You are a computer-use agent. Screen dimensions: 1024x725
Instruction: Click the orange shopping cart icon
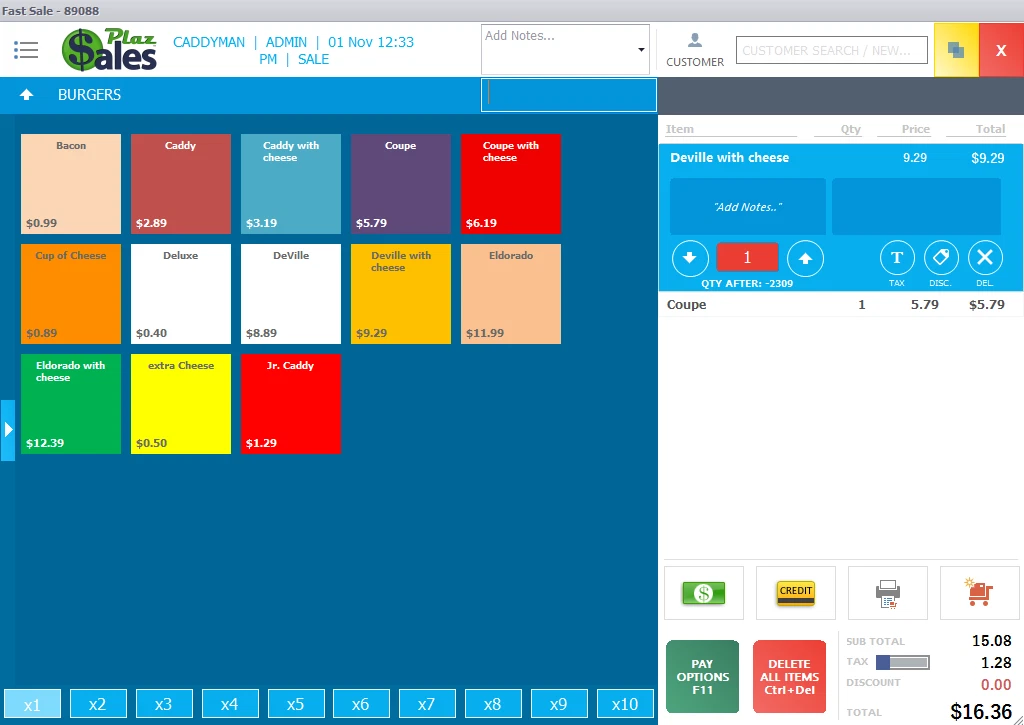(x=980, y=593)
